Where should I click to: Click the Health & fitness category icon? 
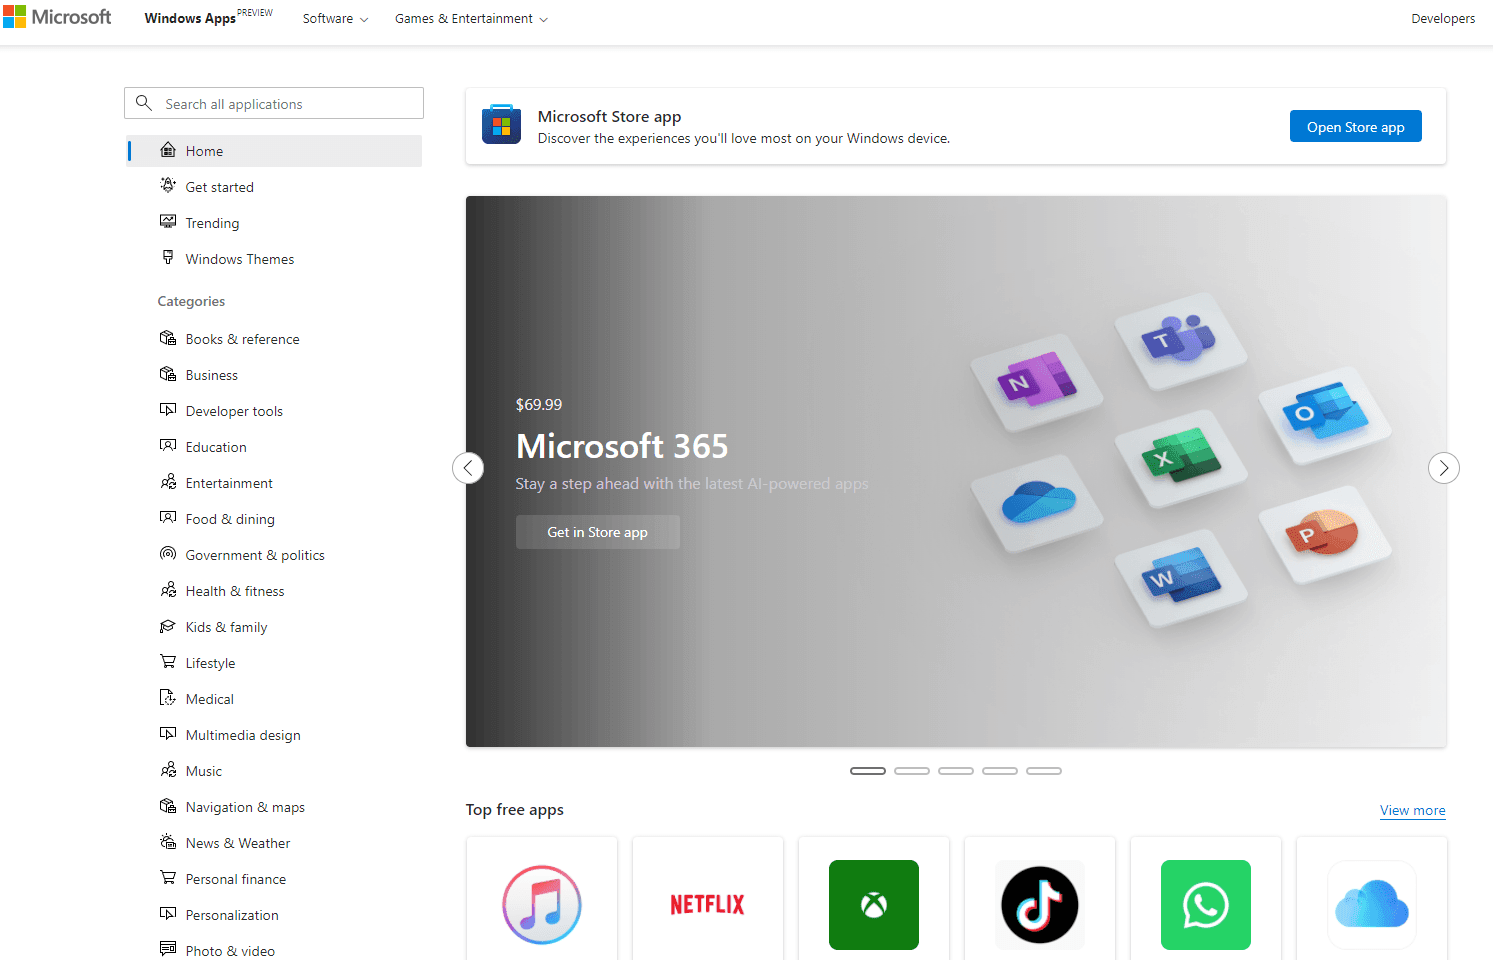click(x=168, y=590)
